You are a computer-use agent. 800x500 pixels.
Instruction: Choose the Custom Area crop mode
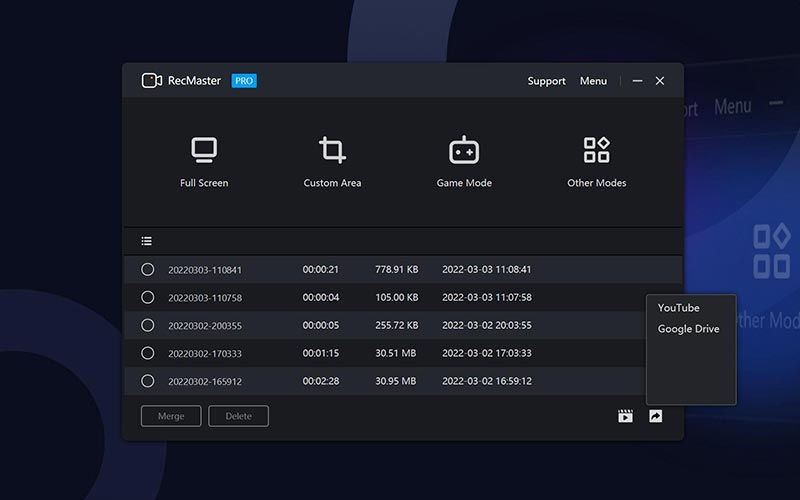point(332,162)
